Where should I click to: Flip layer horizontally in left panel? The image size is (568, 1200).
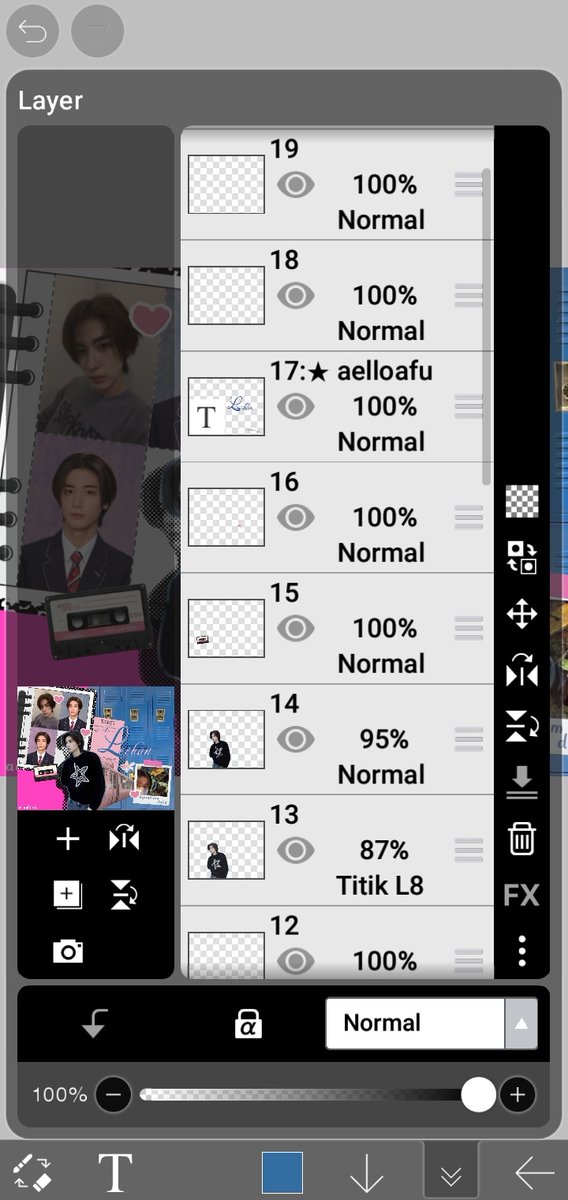123,839
